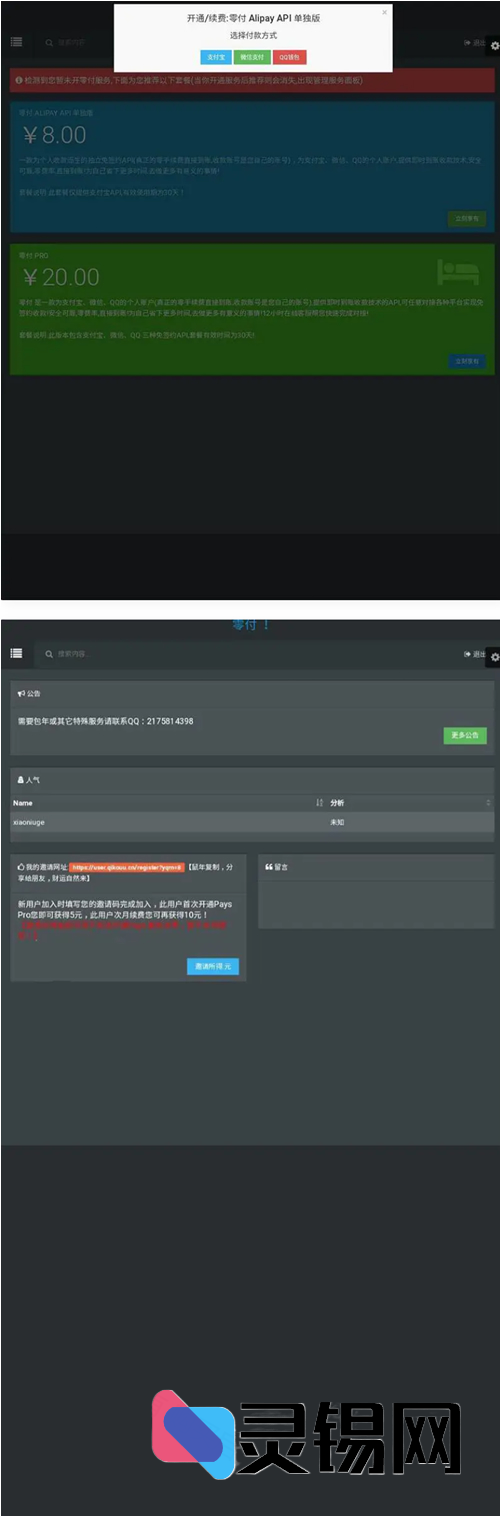Screen dimensions: 500x1516
Task: Click the purchase button on ¥8.00 plan card
Action: click(x=467, y=218)
